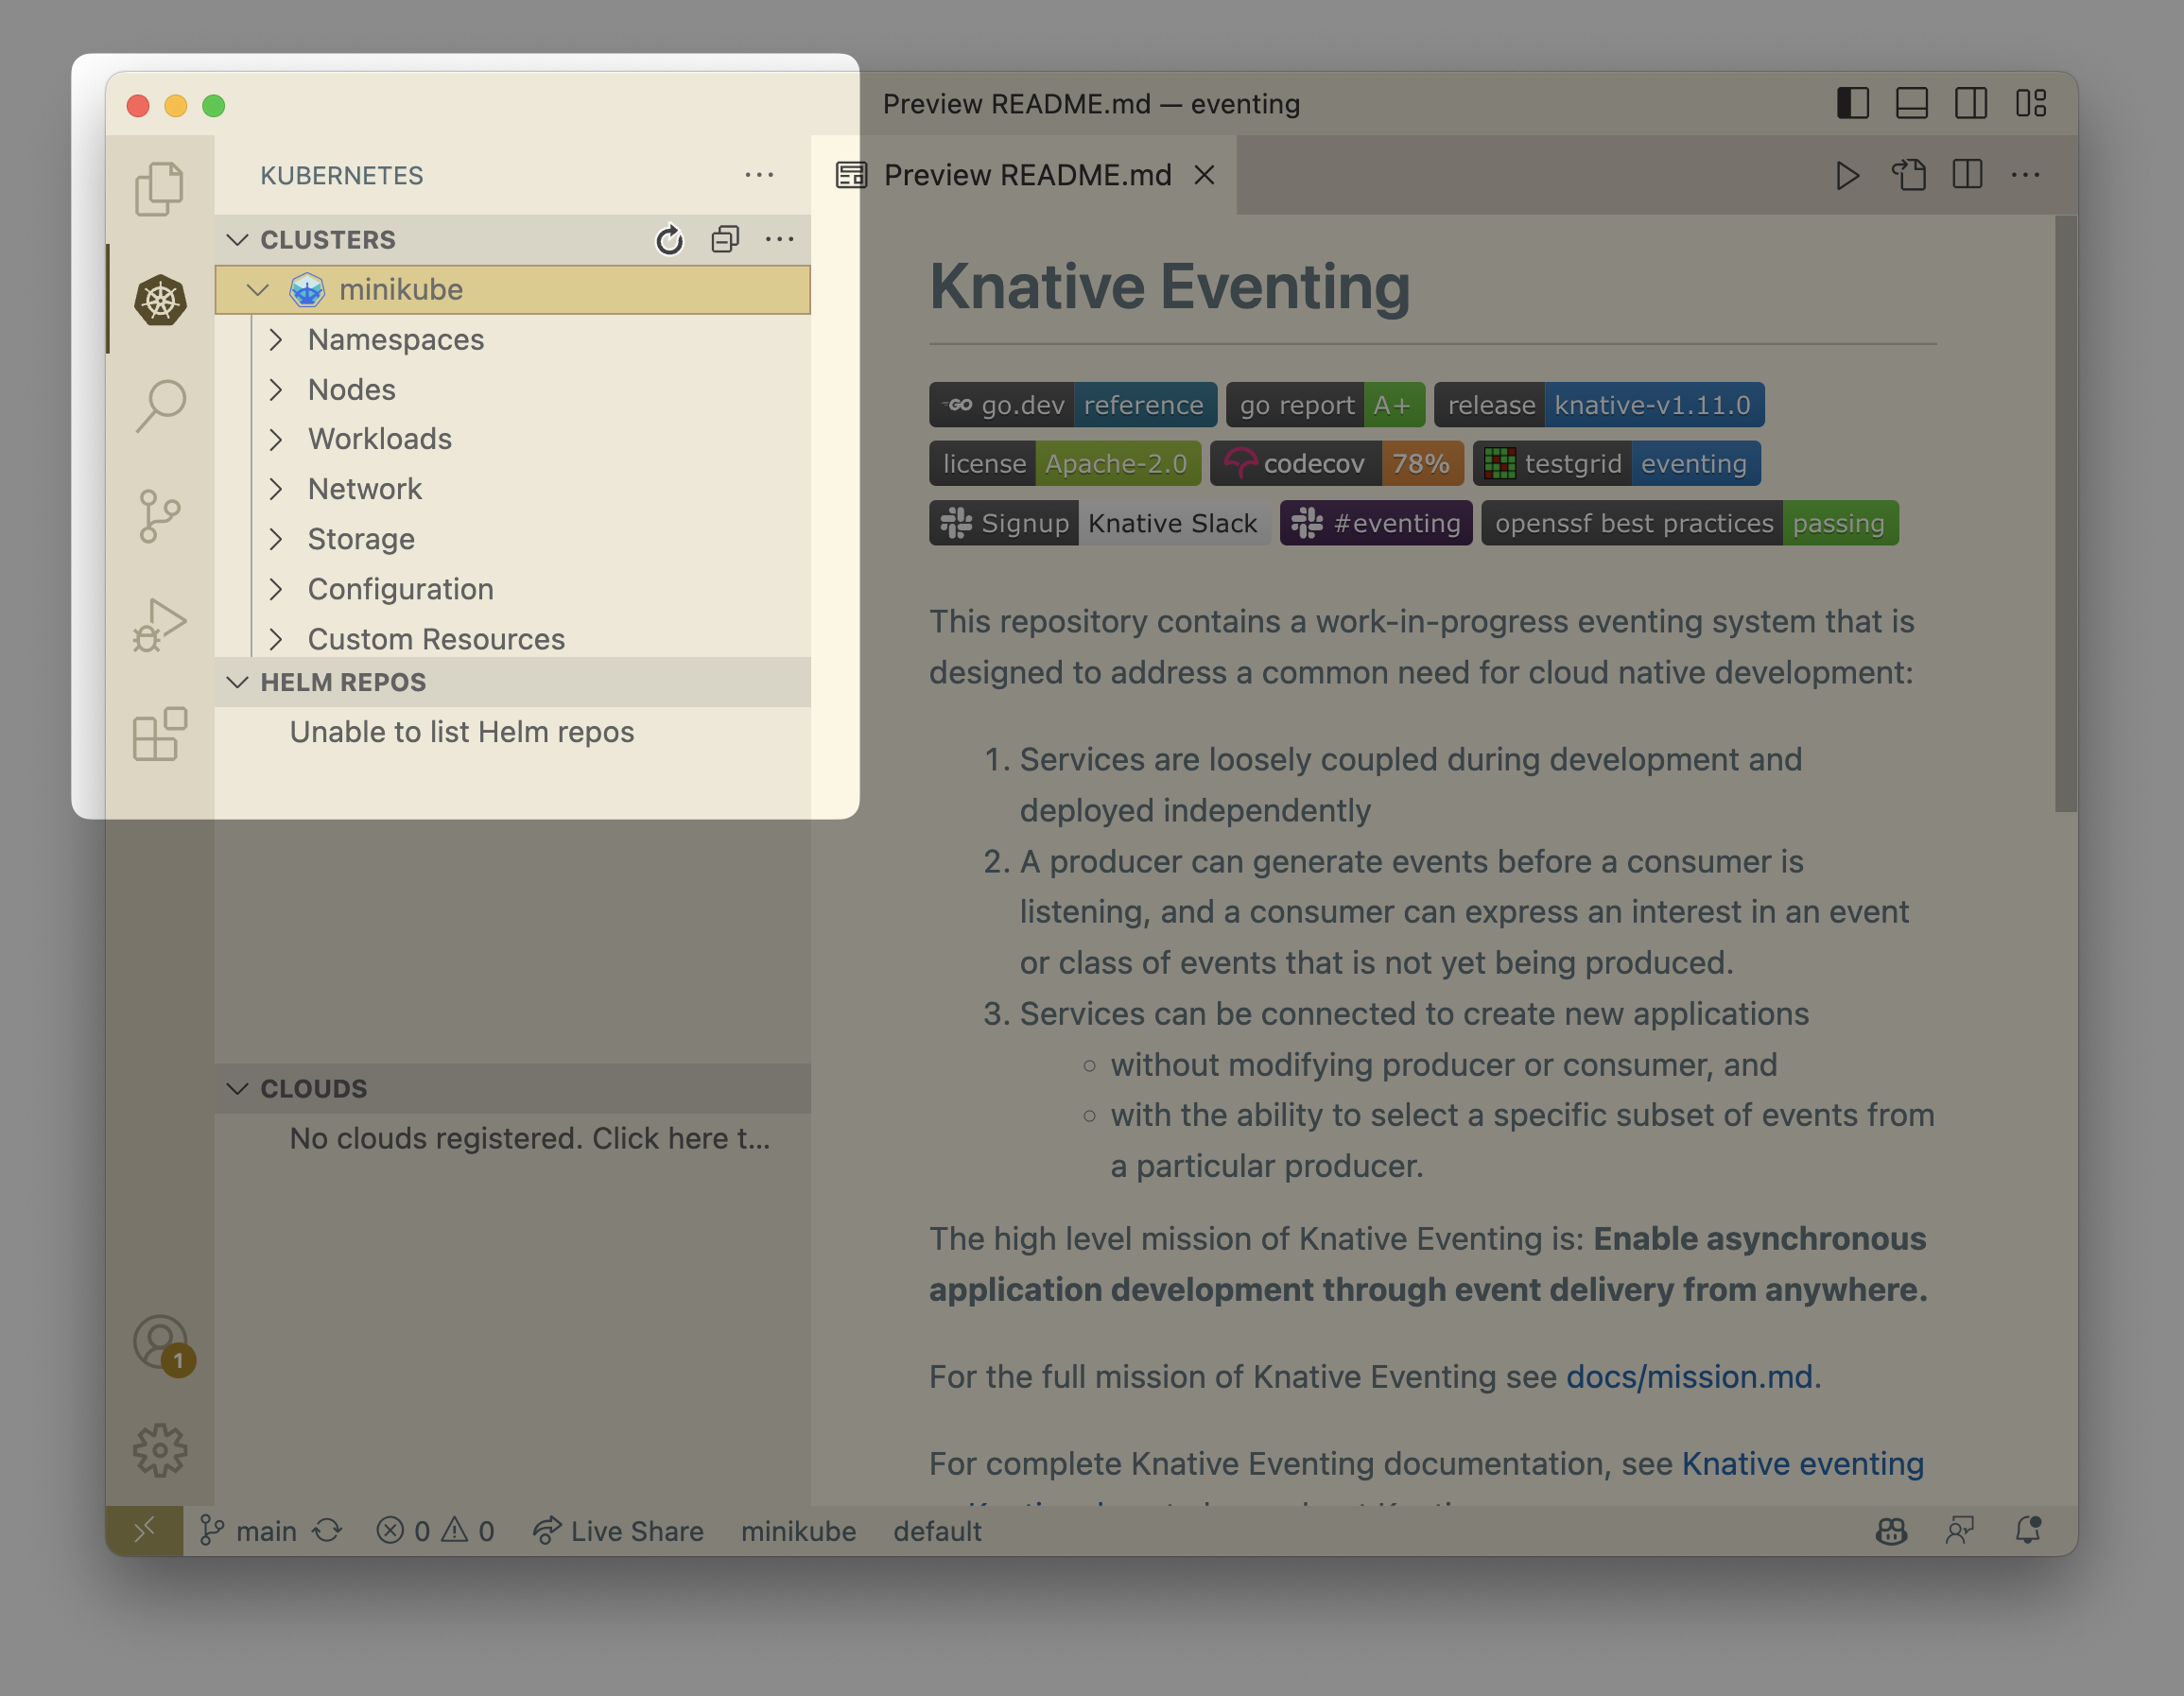Click the Accounts icon in the activity bar
2184x1696 pixels.
point(160,1341)
